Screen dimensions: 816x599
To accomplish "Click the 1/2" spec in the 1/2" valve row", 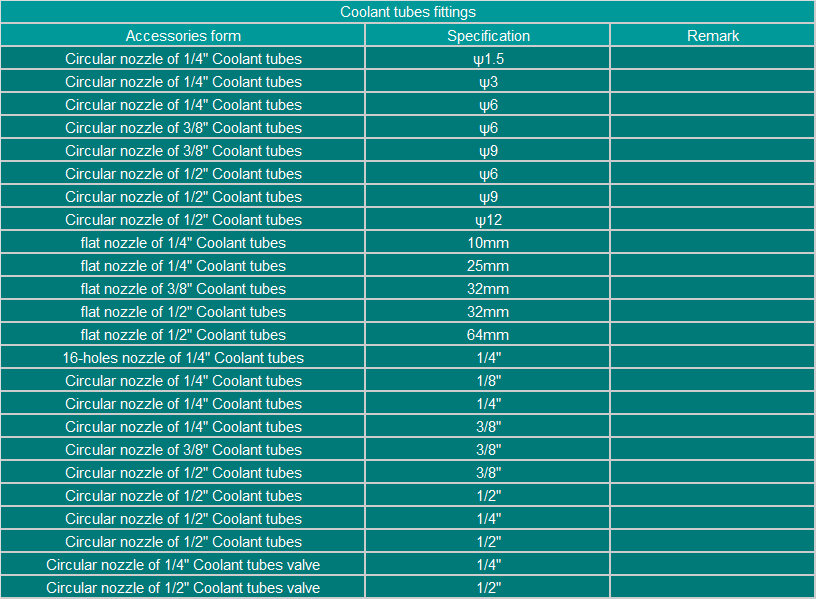I will coord(488,588).
